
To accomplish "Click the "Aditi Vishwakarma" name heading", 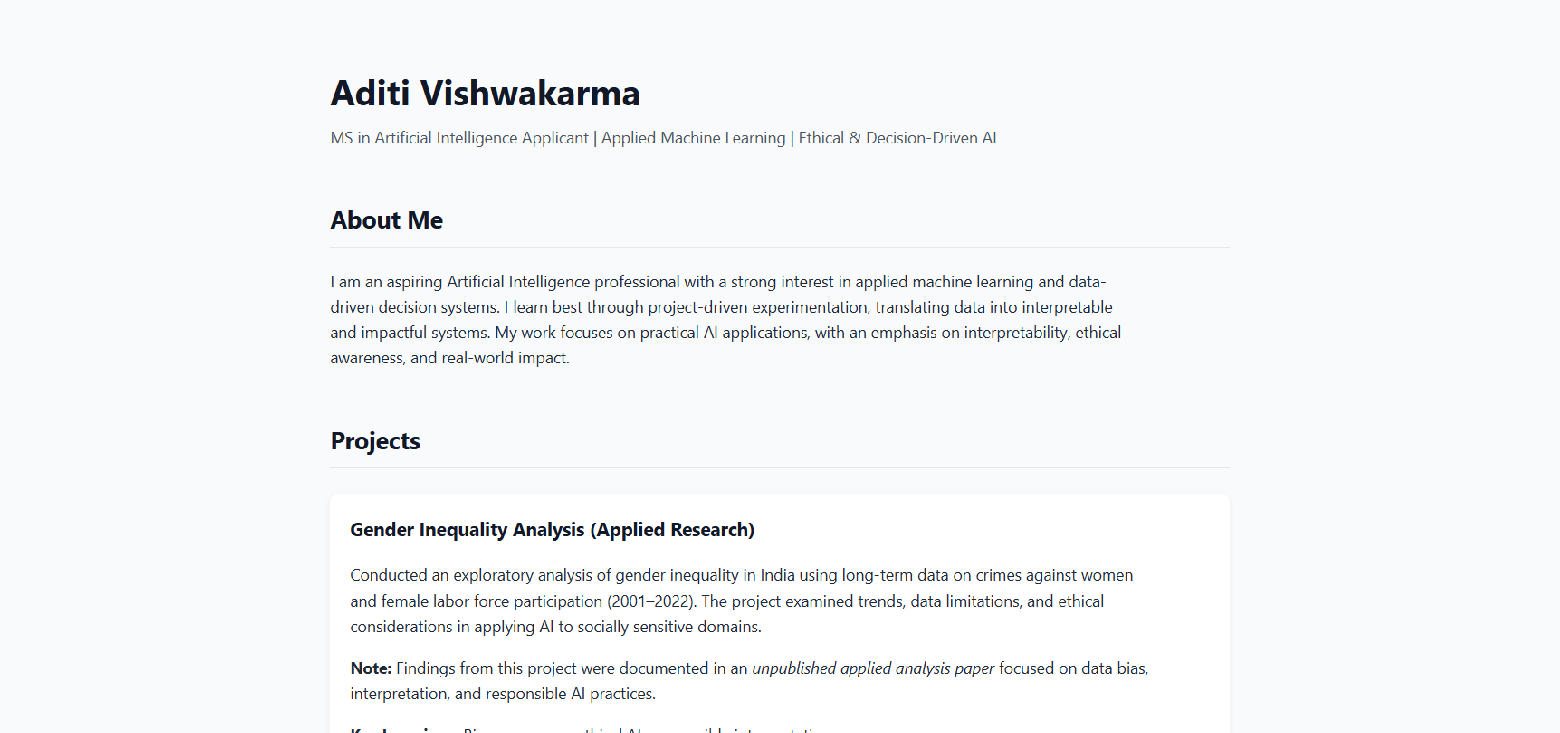I will pos(485,93).
